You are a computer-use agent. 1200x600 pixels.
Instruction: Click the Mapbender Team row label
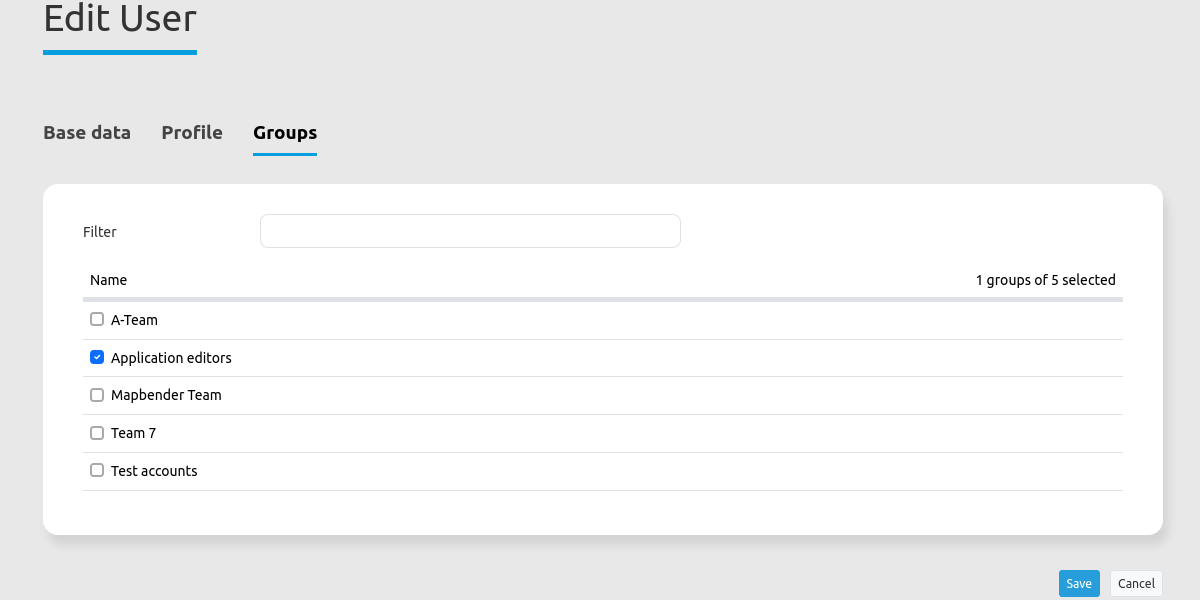[166, 395]
